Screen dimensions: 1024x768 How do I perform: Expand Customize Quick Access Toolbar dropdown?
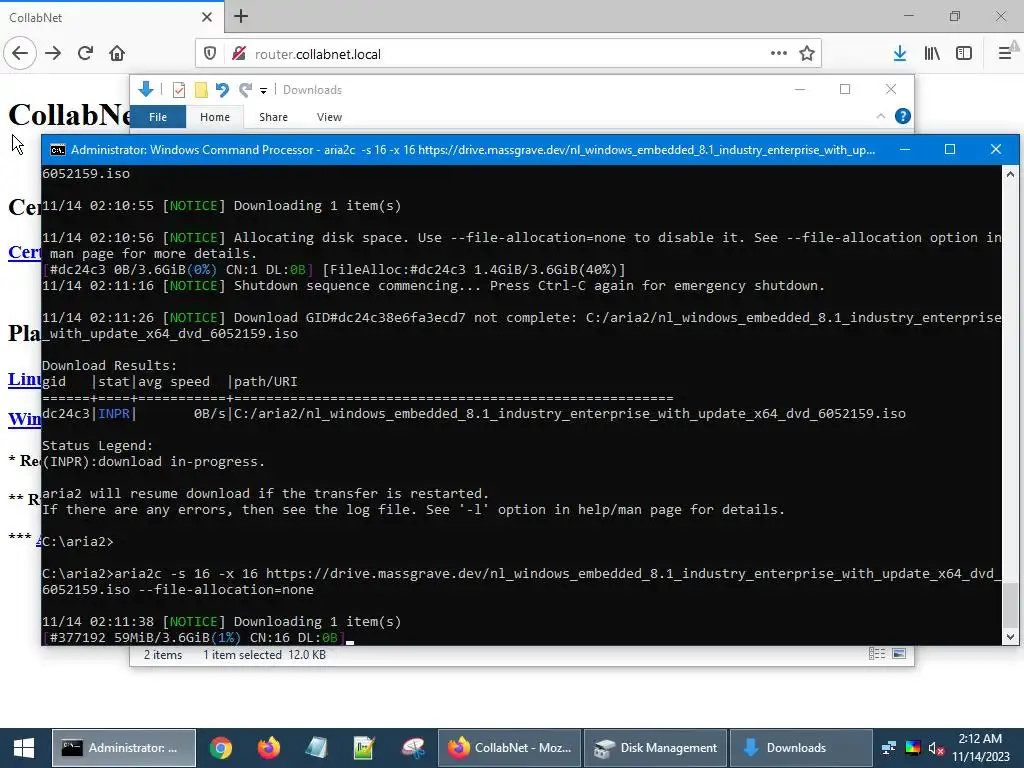263,91
